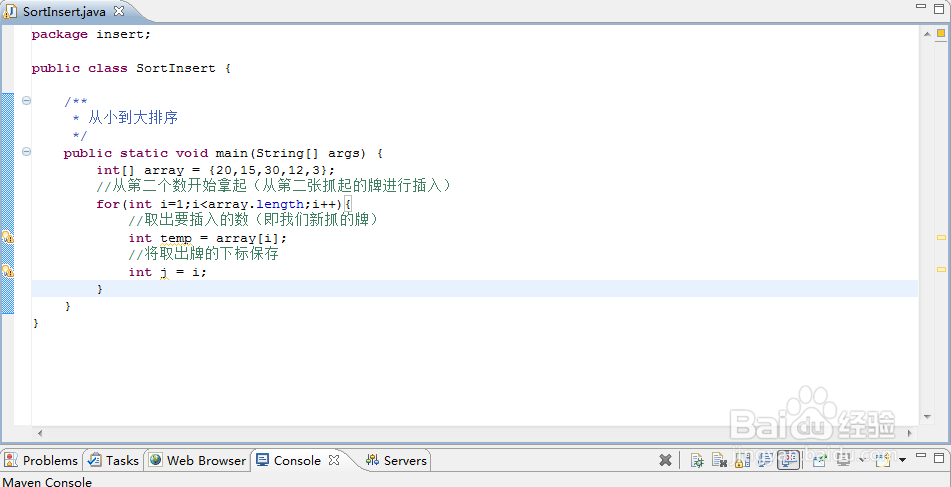Clear the console output
This screenshot has width=951, height=487.
(719, 460)
